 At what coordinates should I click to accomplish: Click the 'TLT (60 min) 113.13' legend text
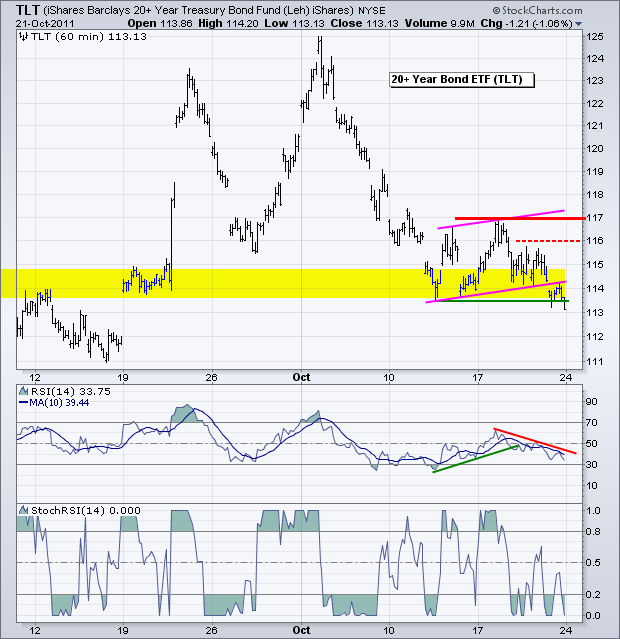[x=88, y=37]
